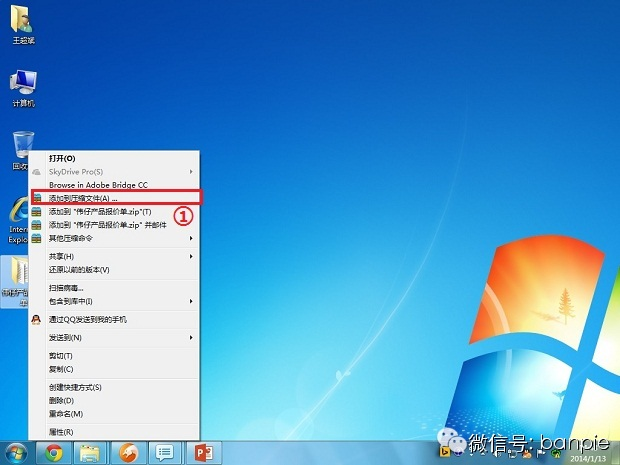Click the orange round app icon on the taskbar

click(x=127, y=452)
